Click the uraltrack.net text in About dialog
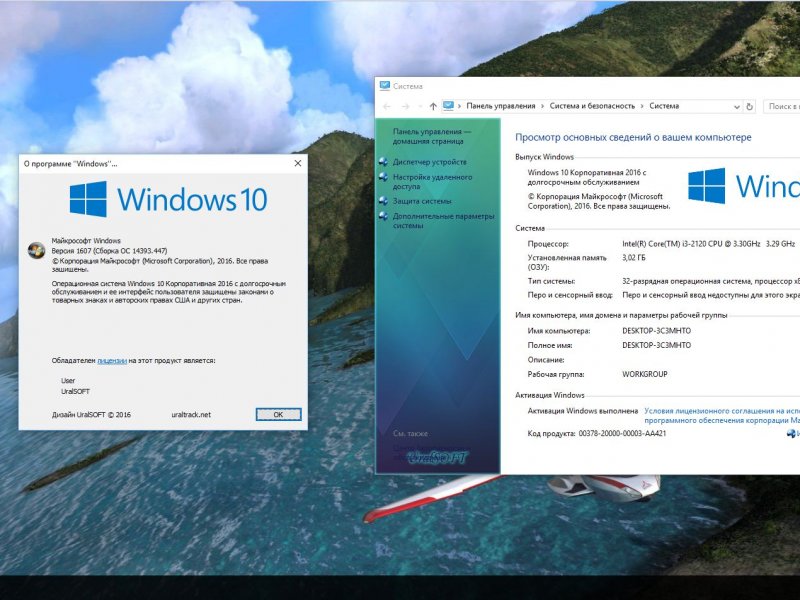Image resolution: width=800 pixels, height=600 pixels. [191, 415]
